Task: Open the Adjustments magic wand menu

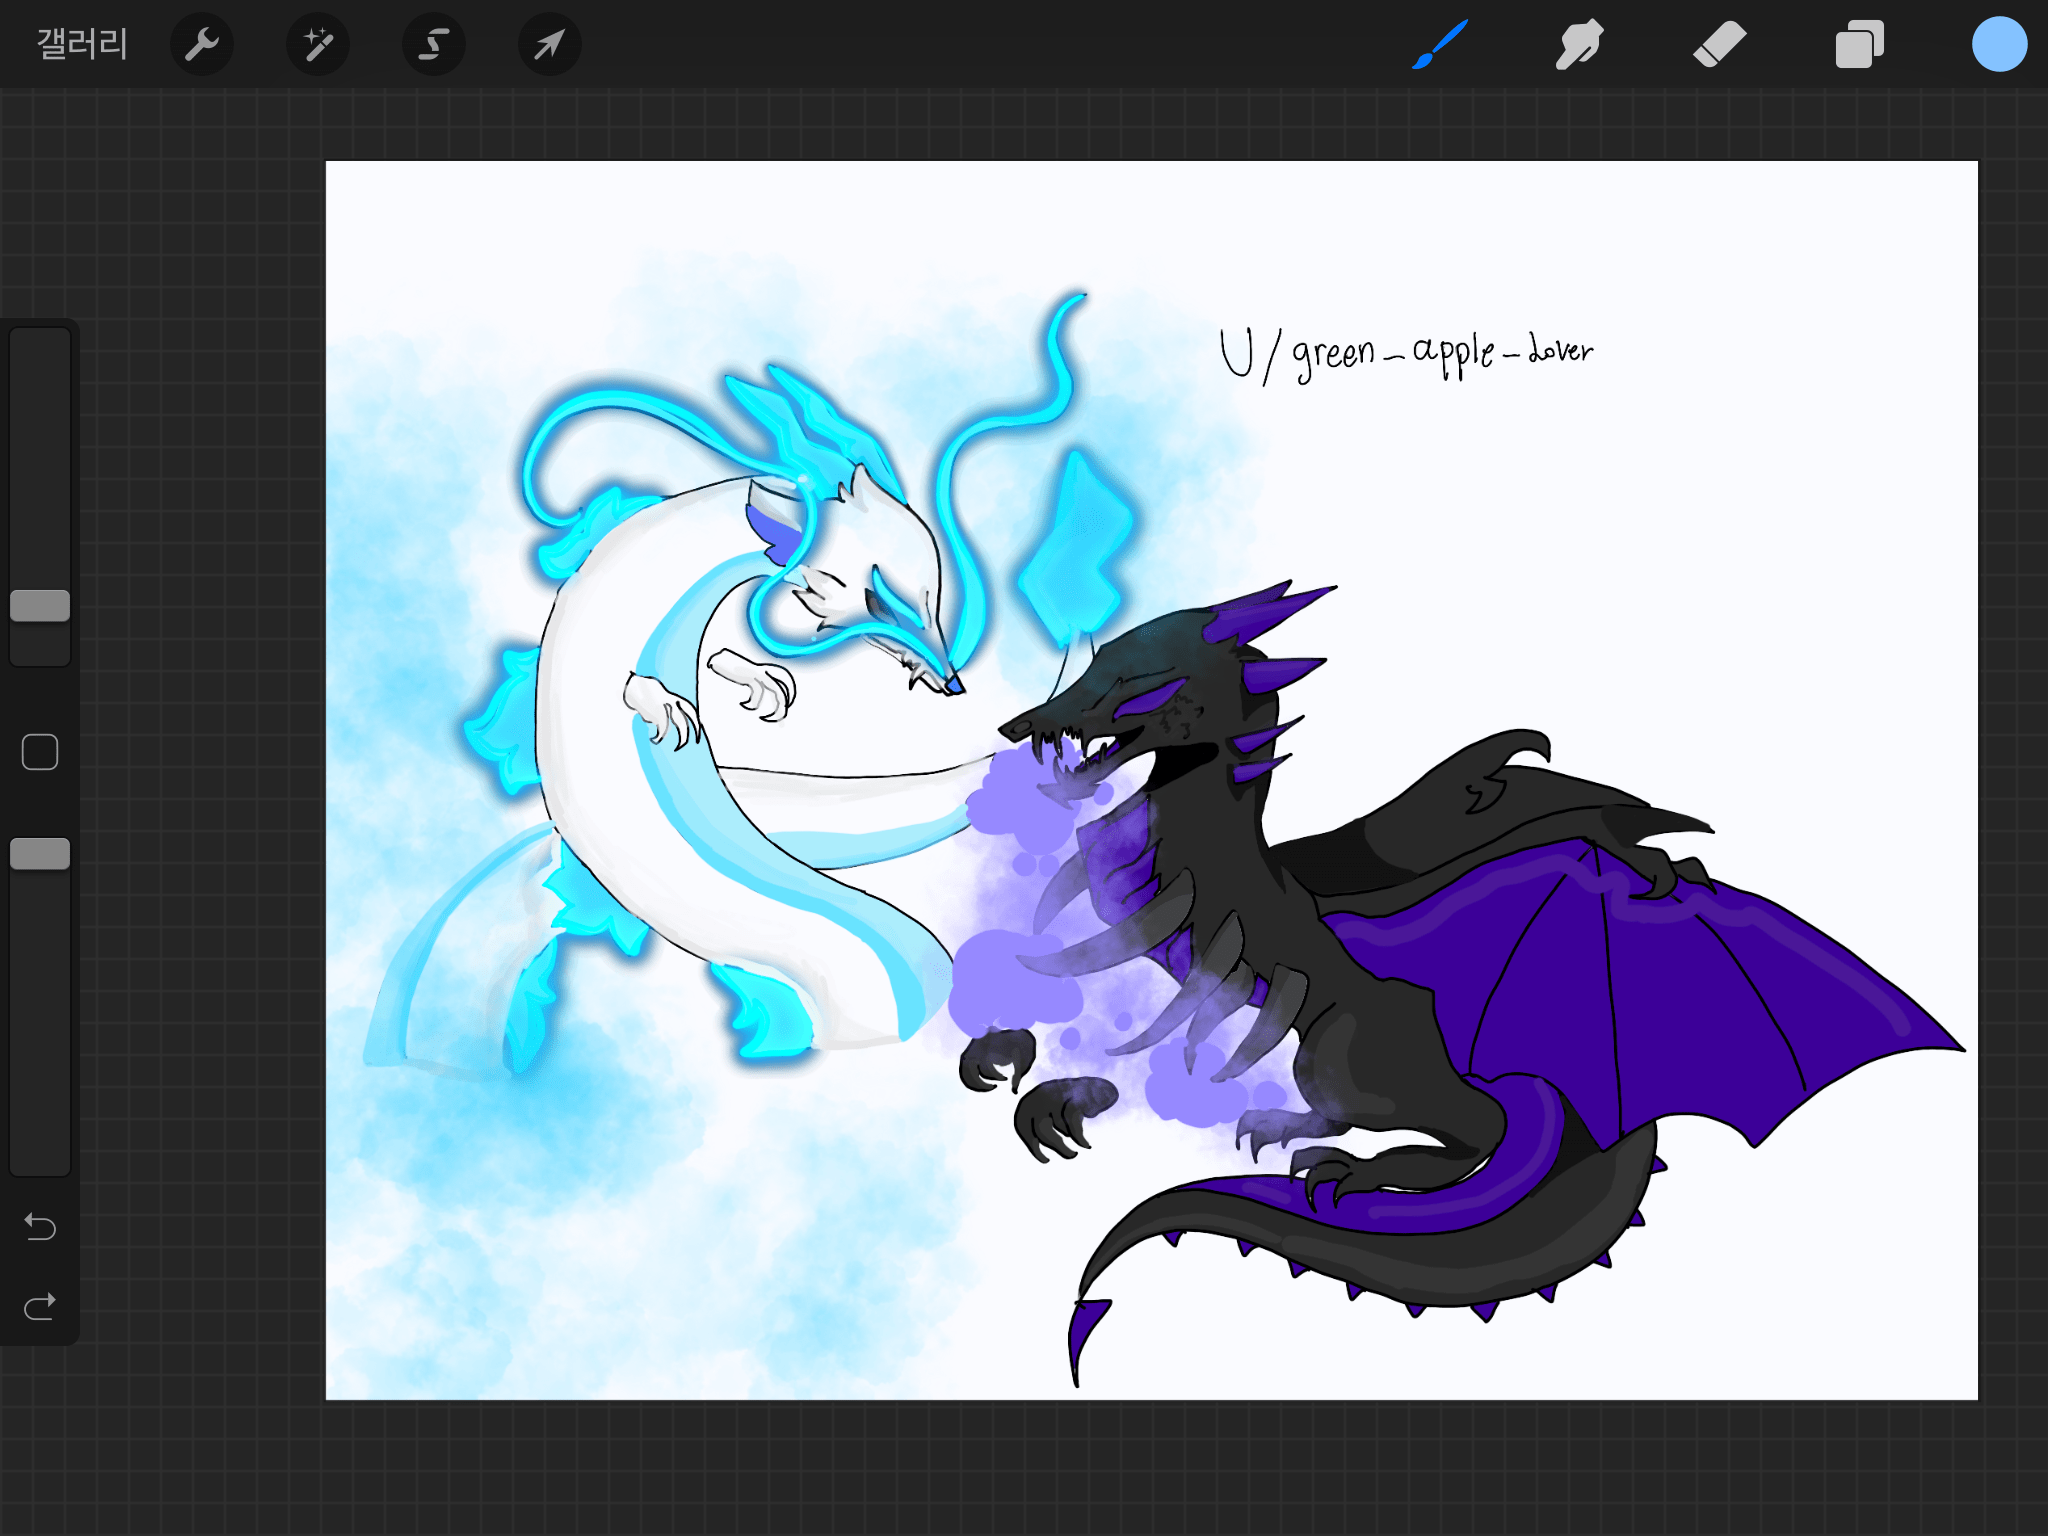Action: pyautogui.click(x=318, y=44)
